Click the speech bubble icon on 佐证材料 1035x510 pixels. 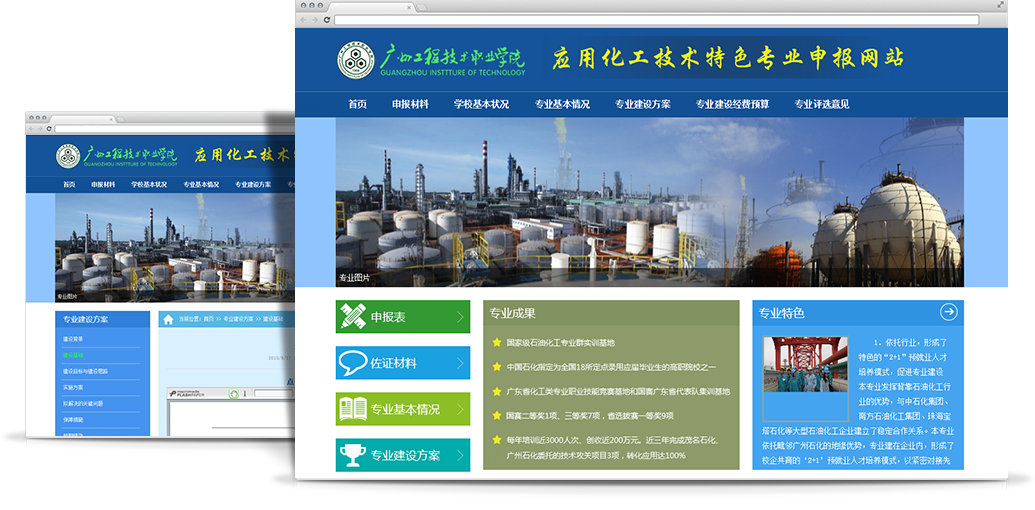pos(353,363)
